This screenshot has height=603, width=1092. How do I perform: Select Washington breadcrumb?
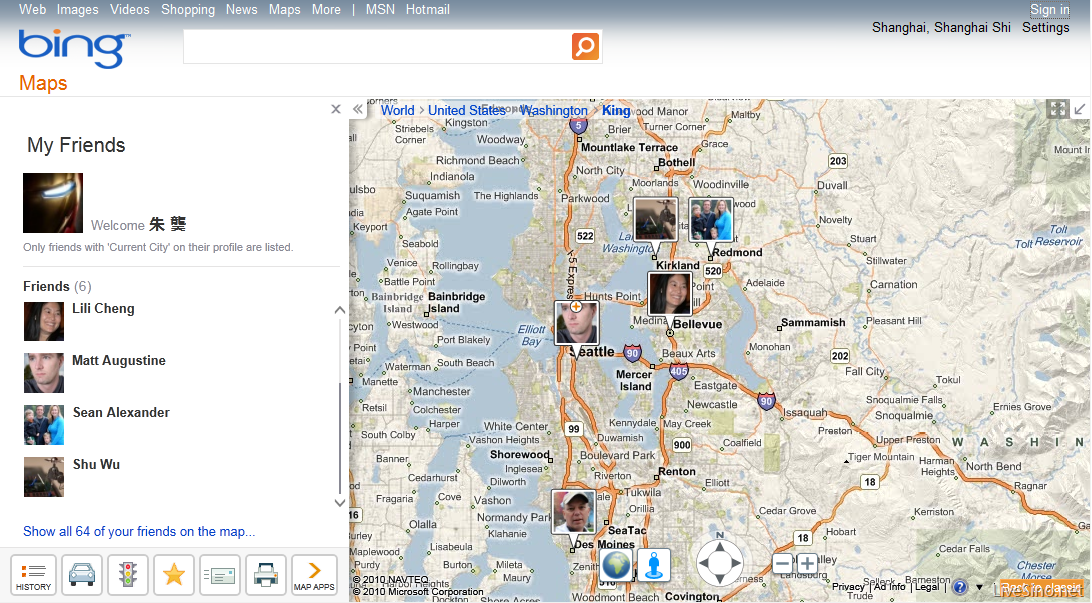pos(555,111)
